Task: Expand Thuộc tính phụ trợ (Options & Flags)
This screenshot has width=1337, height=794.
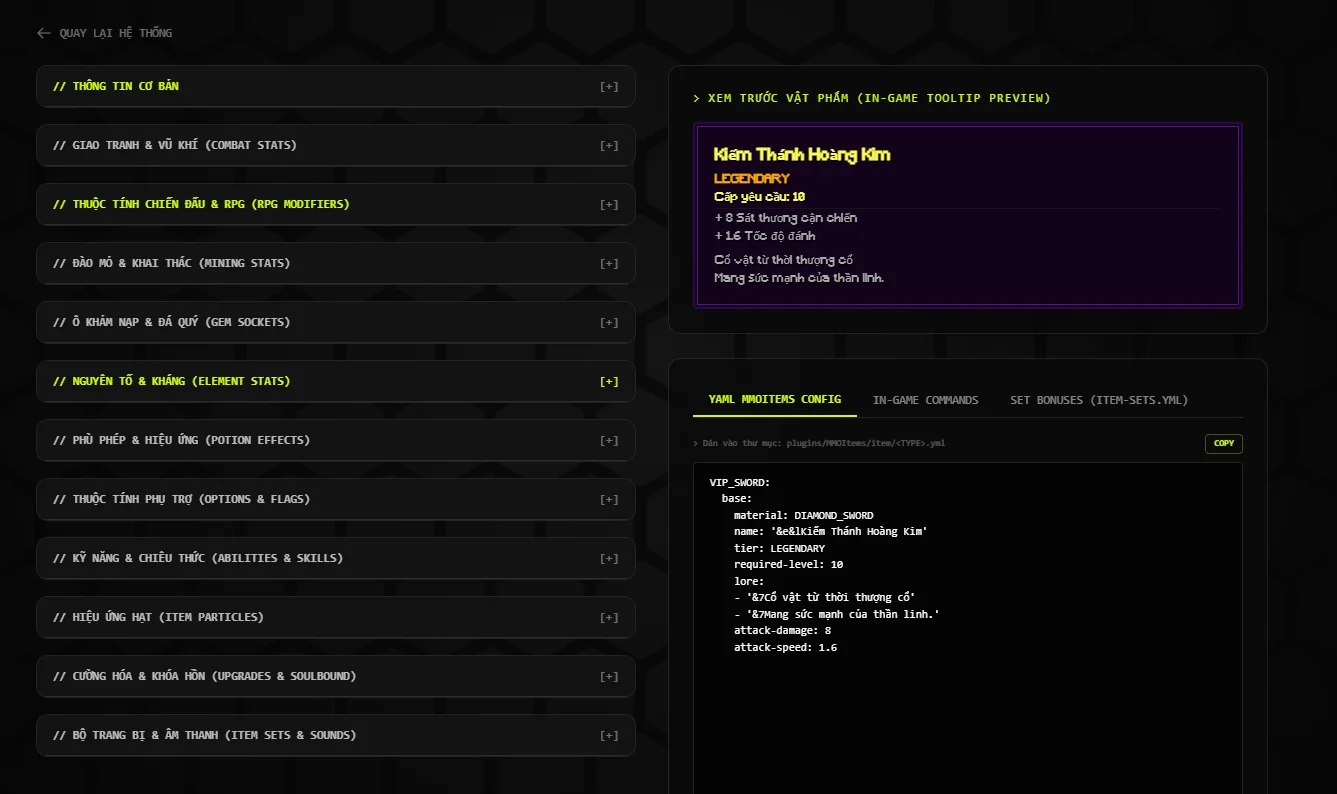Action: click(336, 499)
